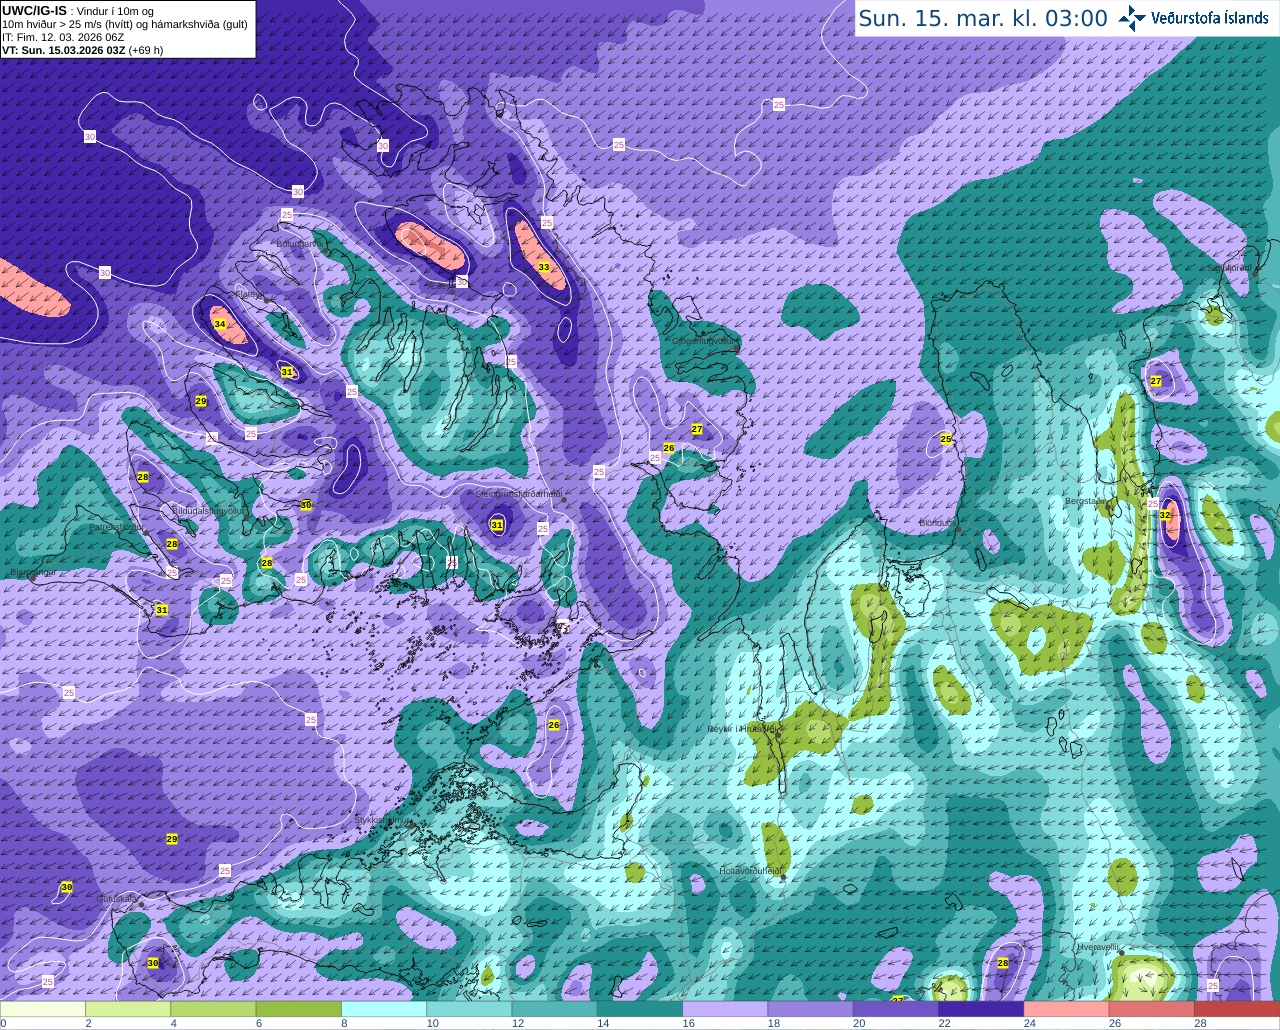Image resolution: width=1280 pixels, height=1030 pixels.
Task: Click the yellow 32 gust label east of Bergstaðir
Action: 1165,515
